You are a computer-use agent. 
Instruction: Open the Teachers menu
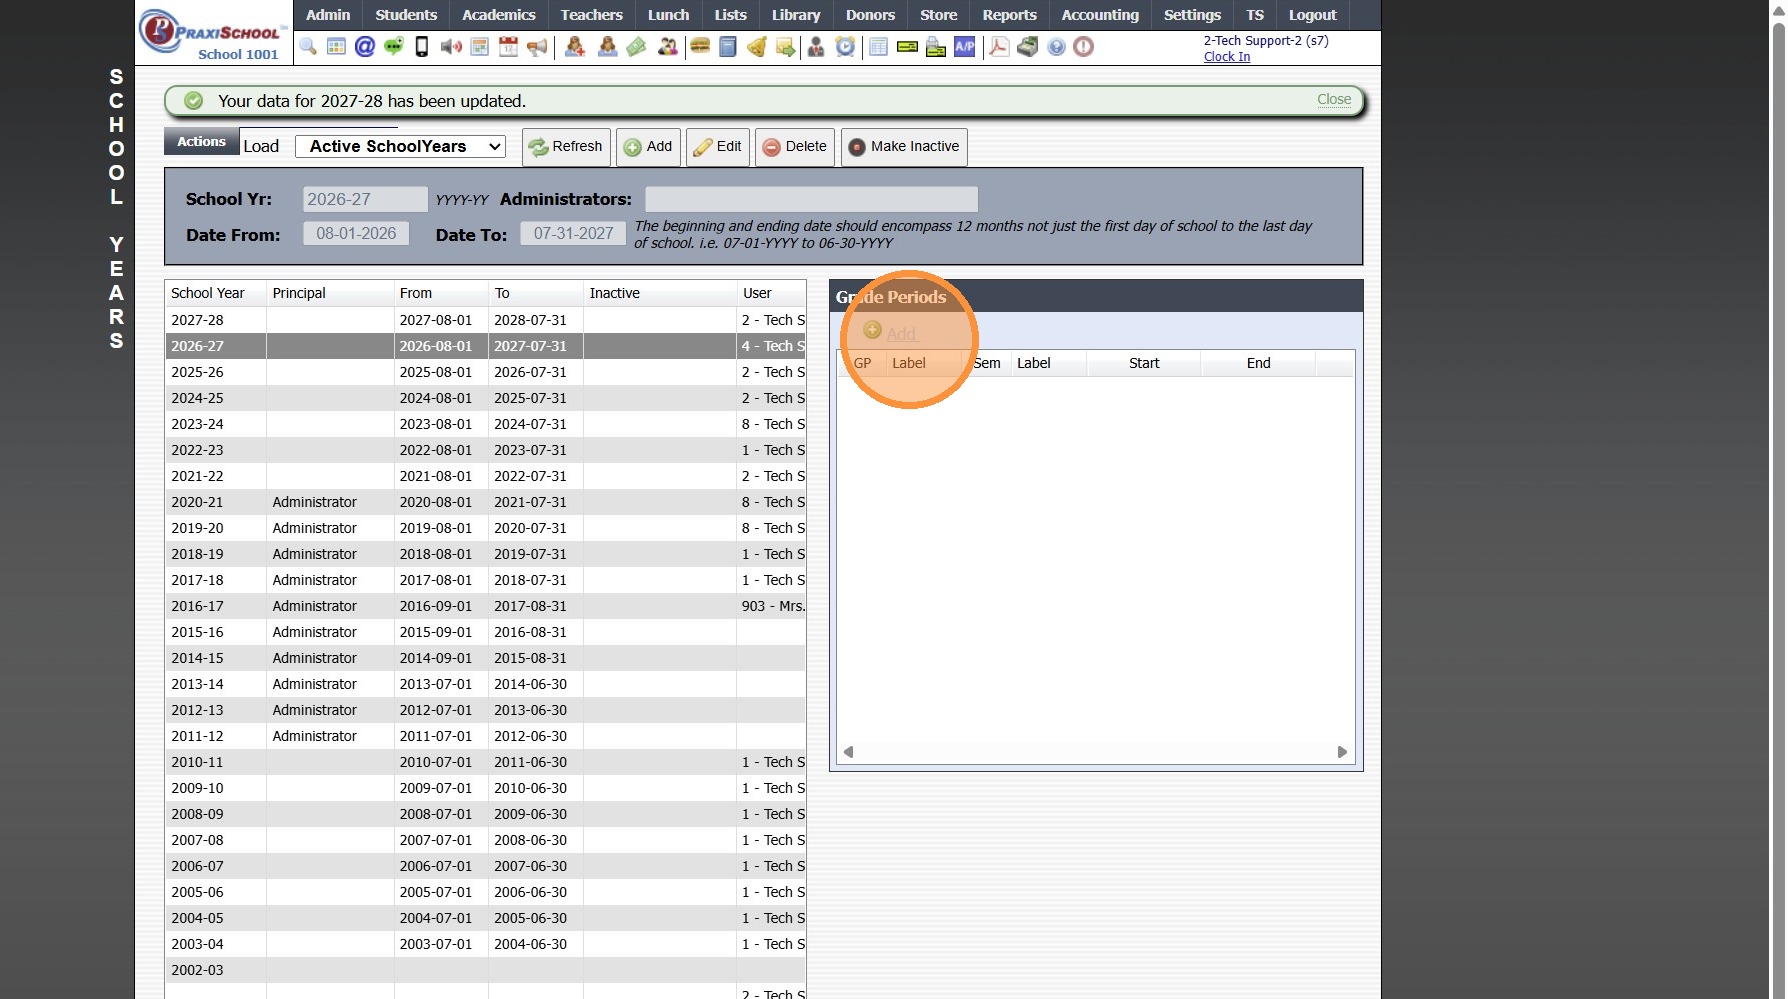592,15
